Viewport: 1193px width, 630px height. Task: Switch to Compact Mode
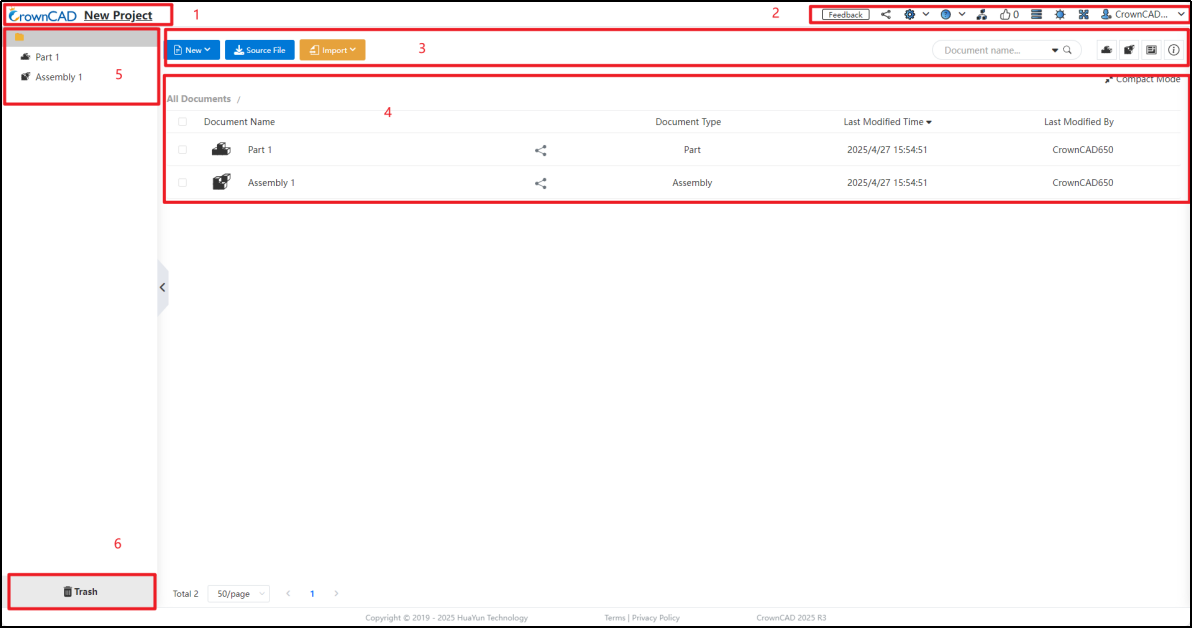[1142, 79]
